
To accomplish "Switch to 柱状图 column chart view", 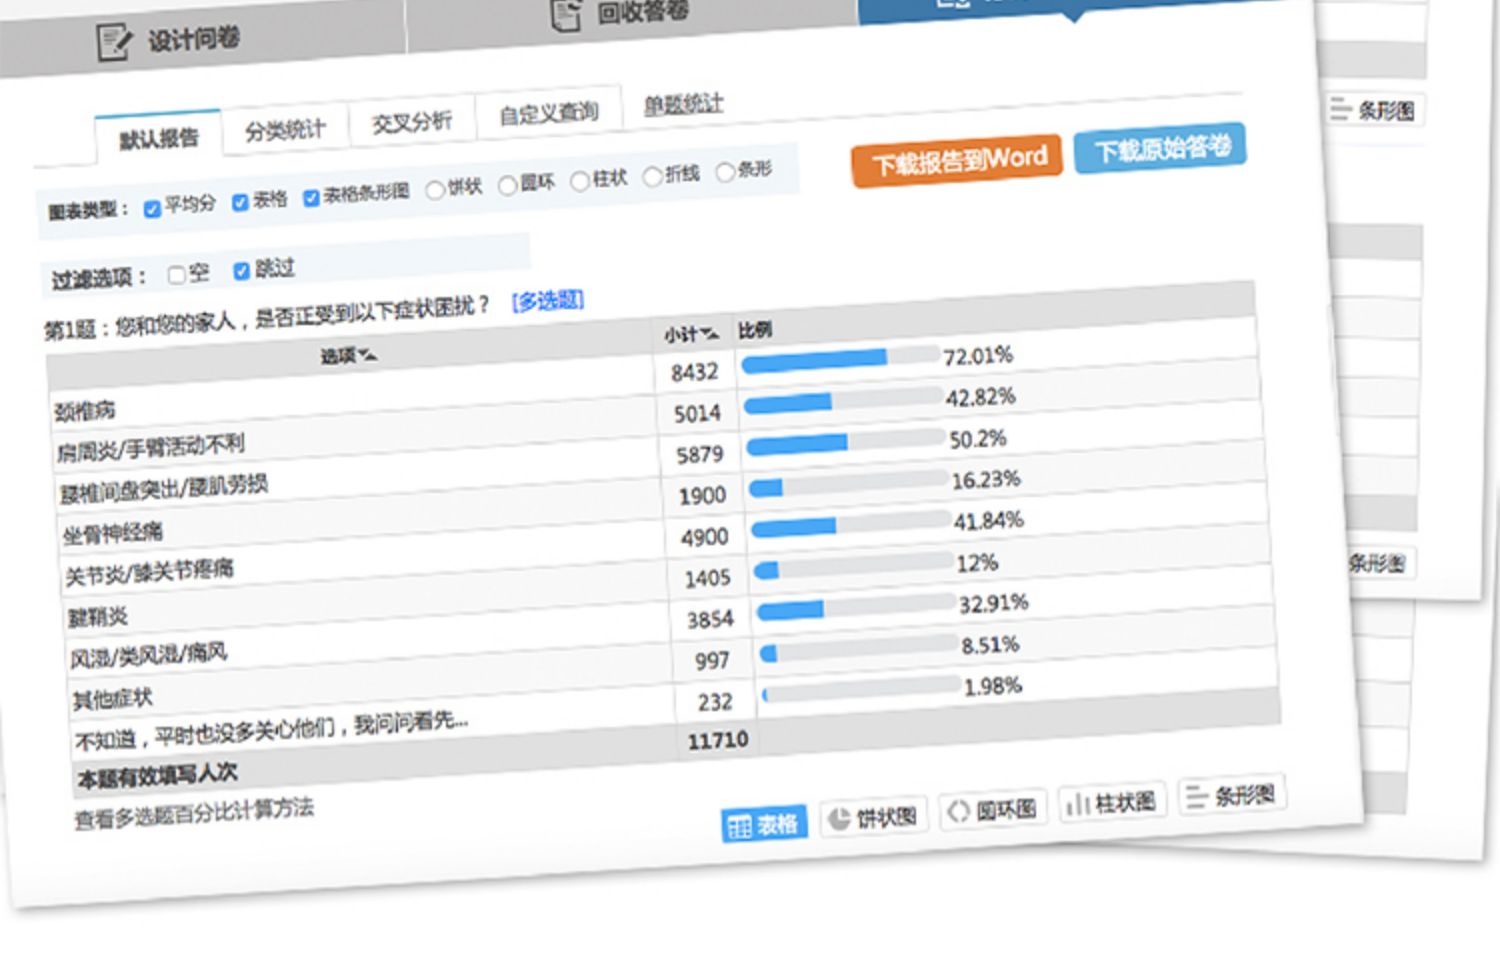I will click(1111, 802).
